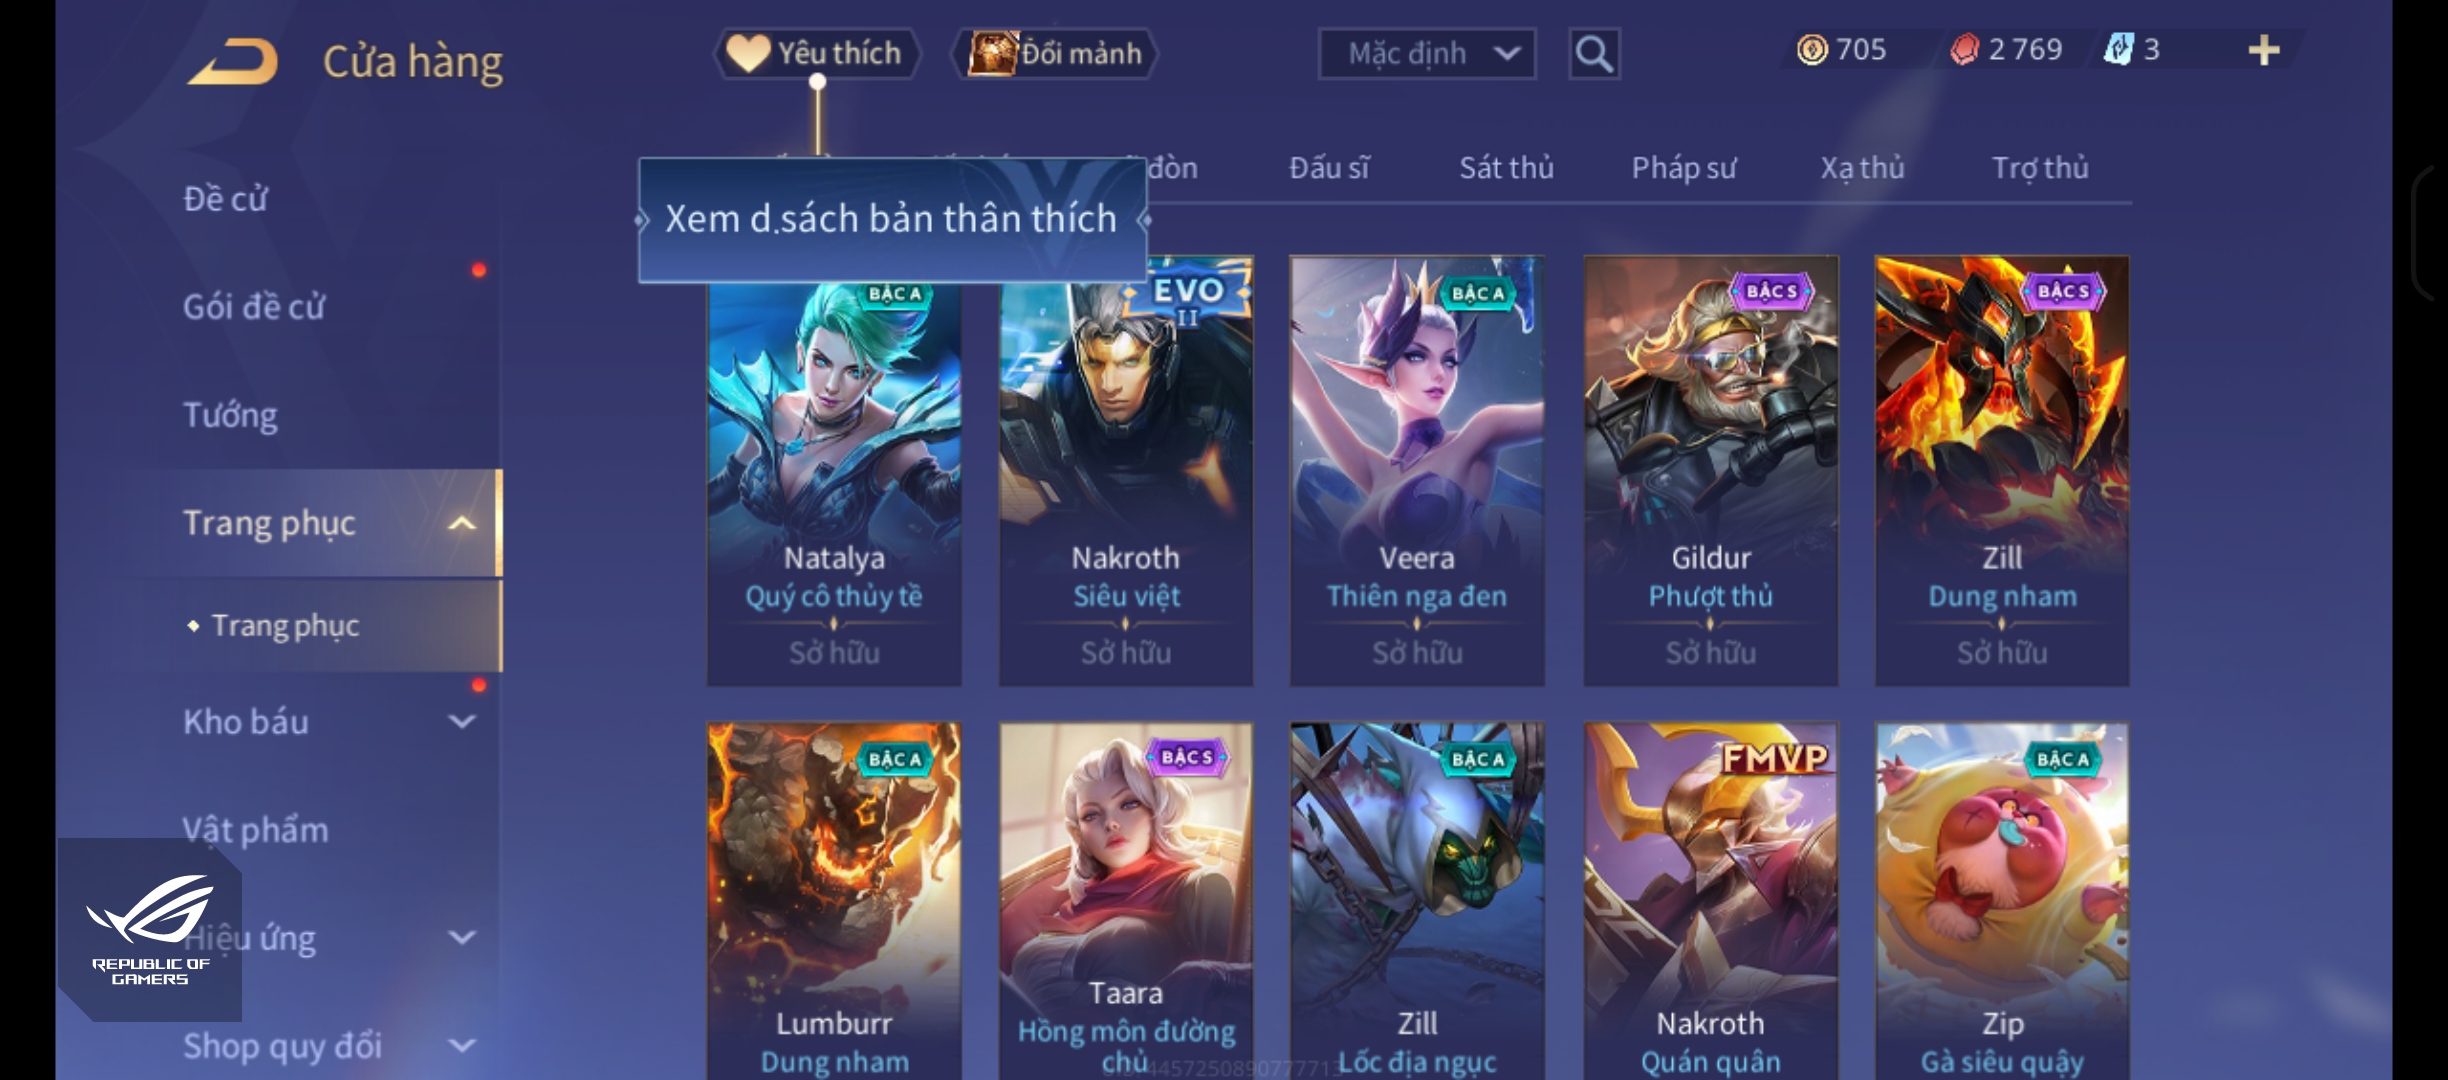Collapse the Trang phục sidebar section
Image resolution: width=2448 pixels, height=1080 pixels.
coord(461,523)
